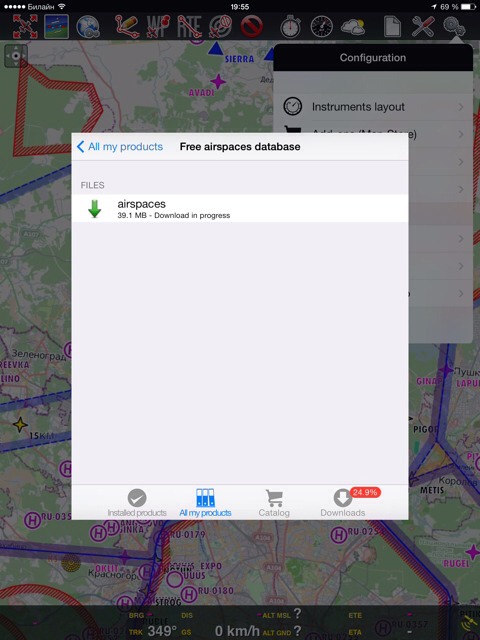This screenshot has width=480, height=640.
Task: Select the RTE route tool
Action: pyautogui.click(x=189, y=27)
